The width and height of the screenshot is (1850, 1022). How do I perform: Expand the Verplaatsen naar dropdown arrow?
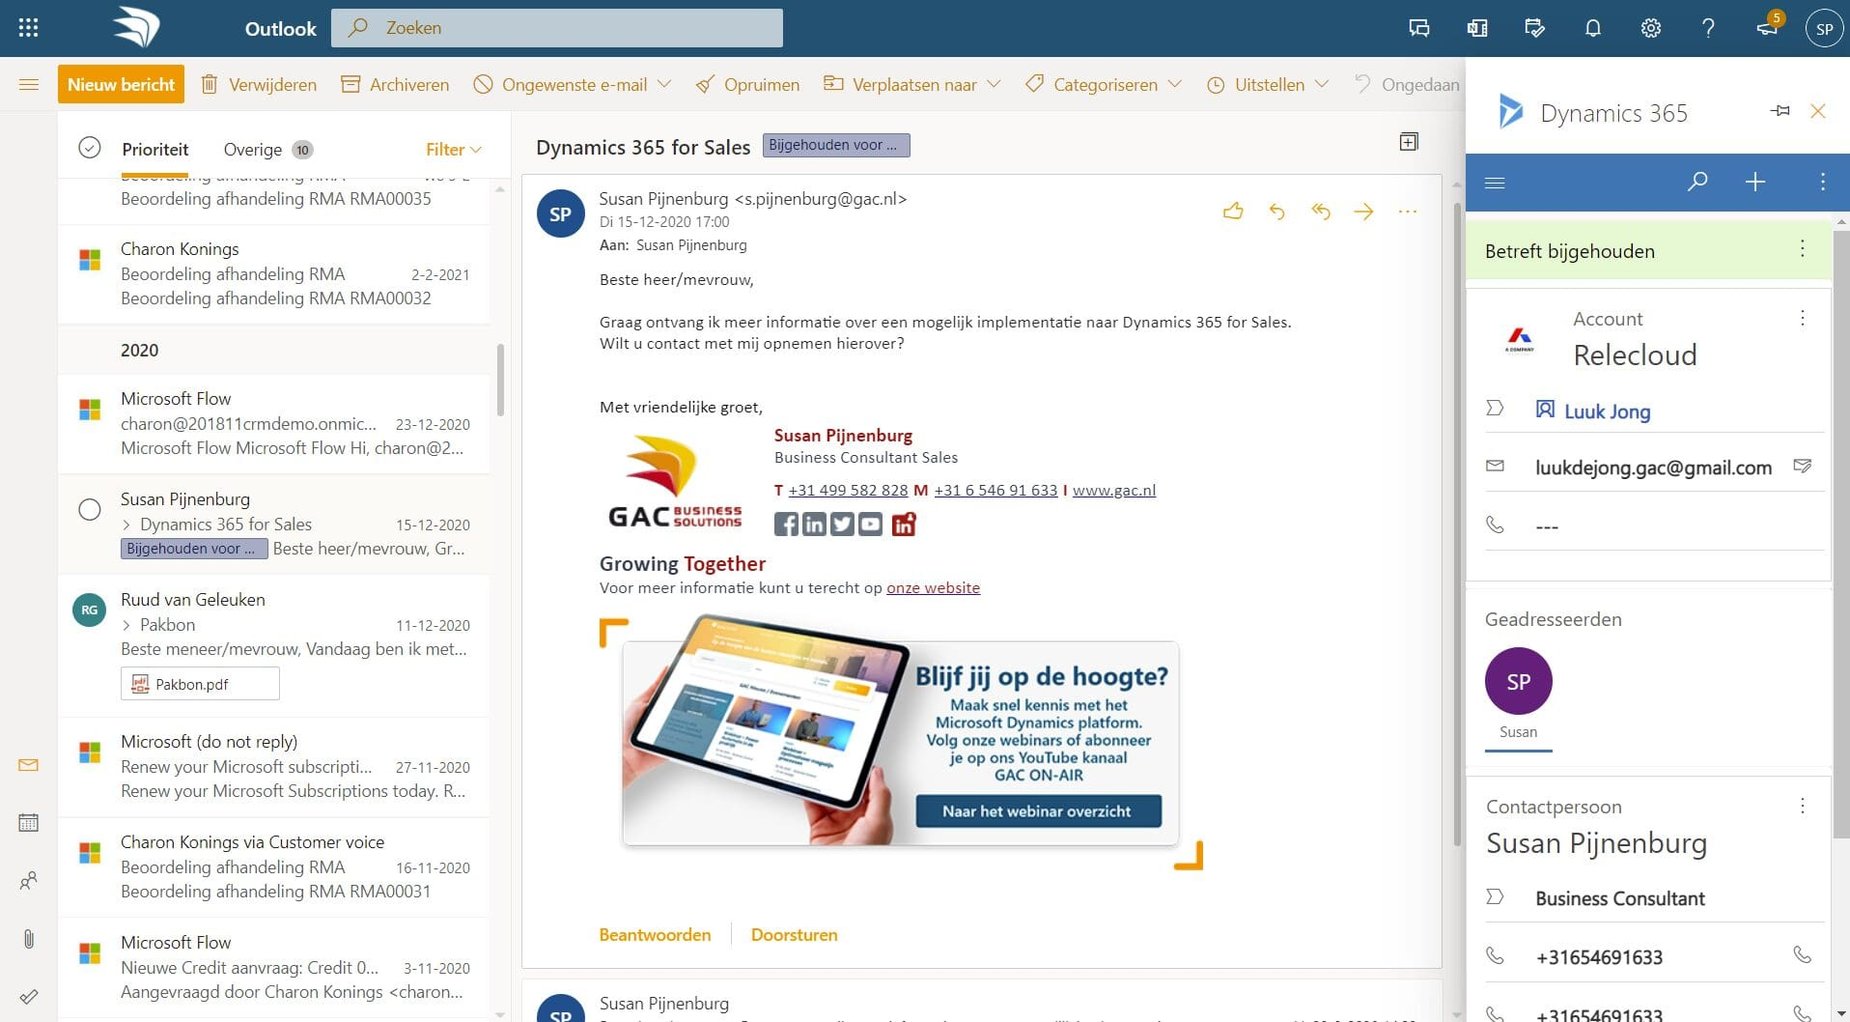tap(993, 84)
